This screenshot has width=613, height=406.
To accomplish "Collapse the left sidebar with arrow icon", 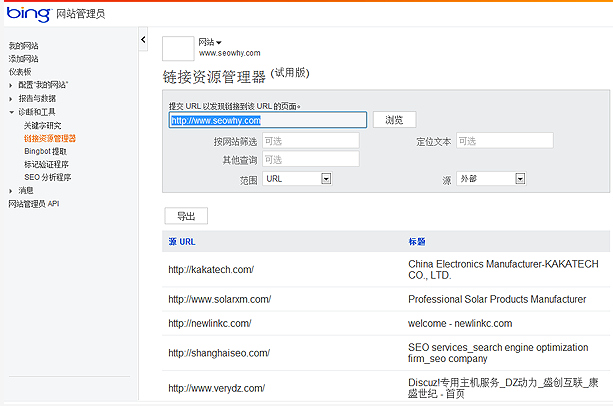I will pyautogui.click(x=143, y=40).
